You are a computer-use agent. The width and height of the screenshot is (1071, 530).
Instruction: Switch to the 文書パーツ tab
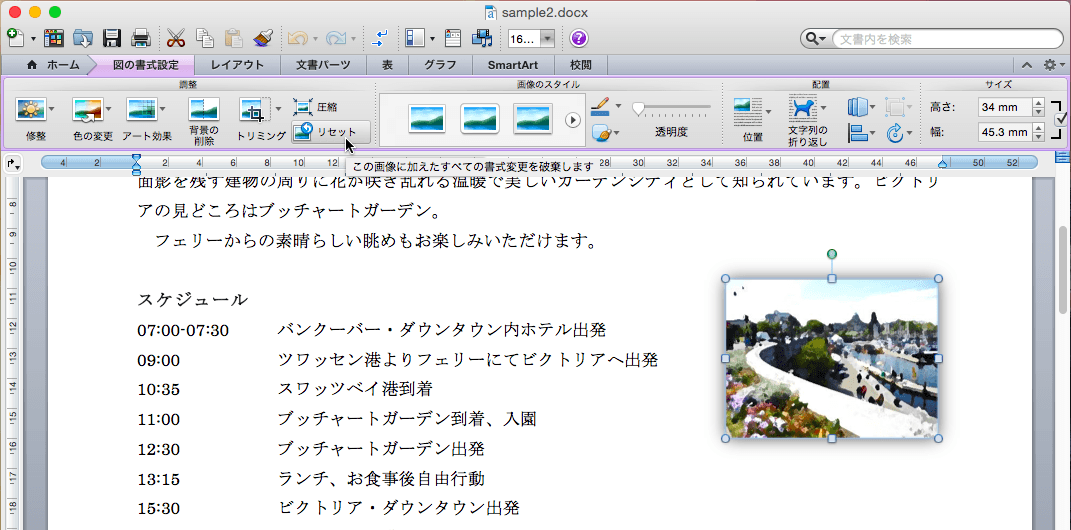coord(323,65)
